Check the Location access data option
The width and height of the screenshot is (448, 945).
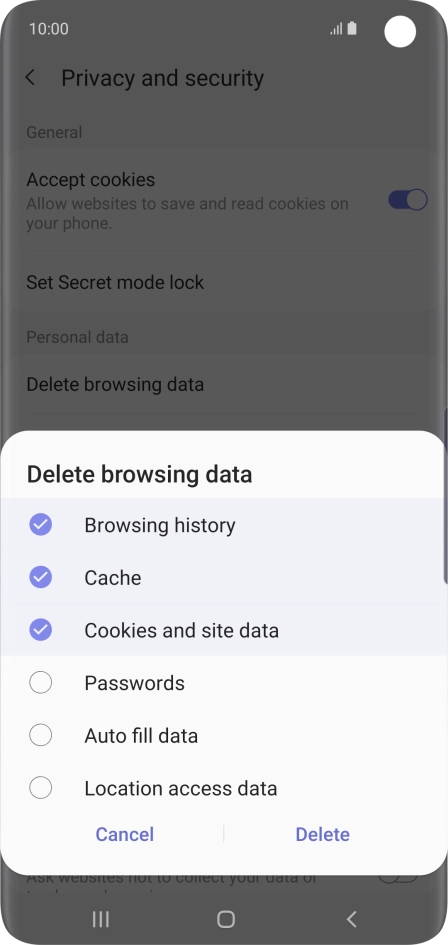(40, 788)
